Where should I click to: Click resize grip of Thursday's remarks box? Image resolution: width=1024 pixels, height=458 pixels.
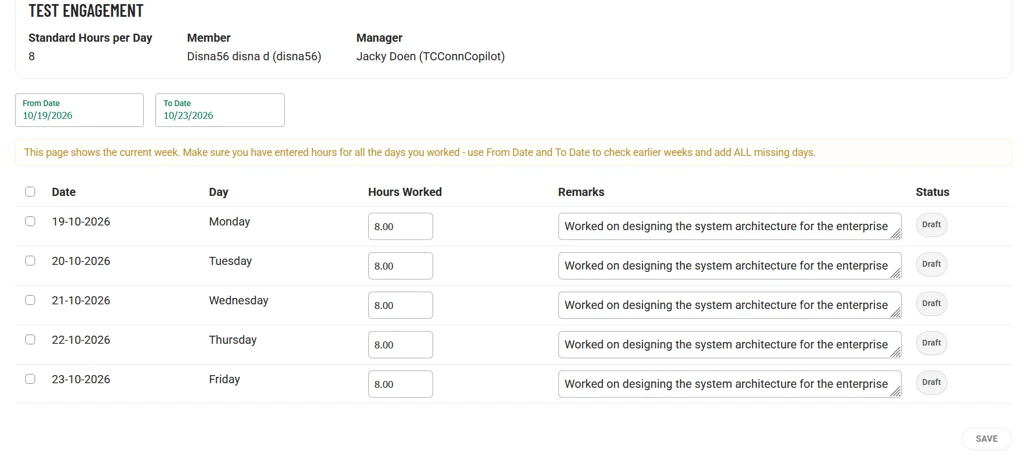[x=895, y=352]
